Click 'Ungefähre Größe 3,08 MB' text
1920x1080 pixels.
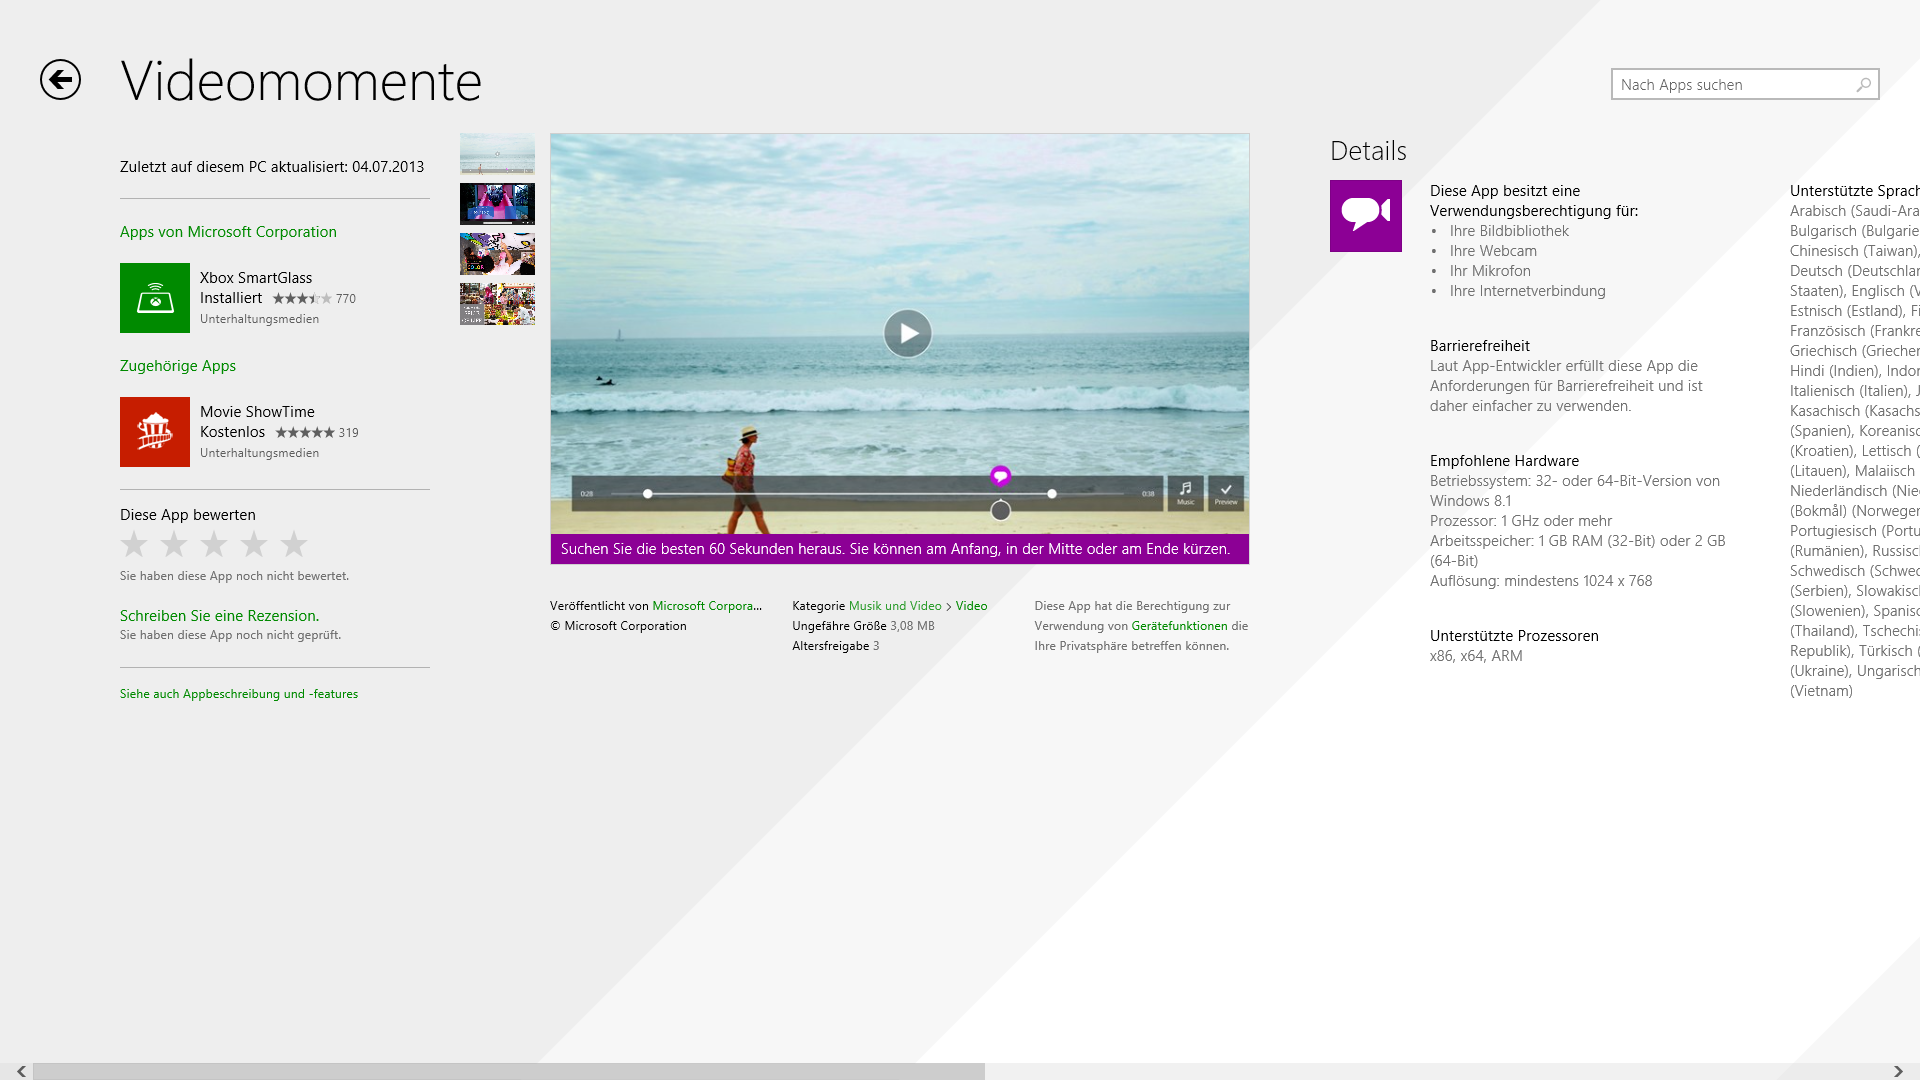(863, 626)
